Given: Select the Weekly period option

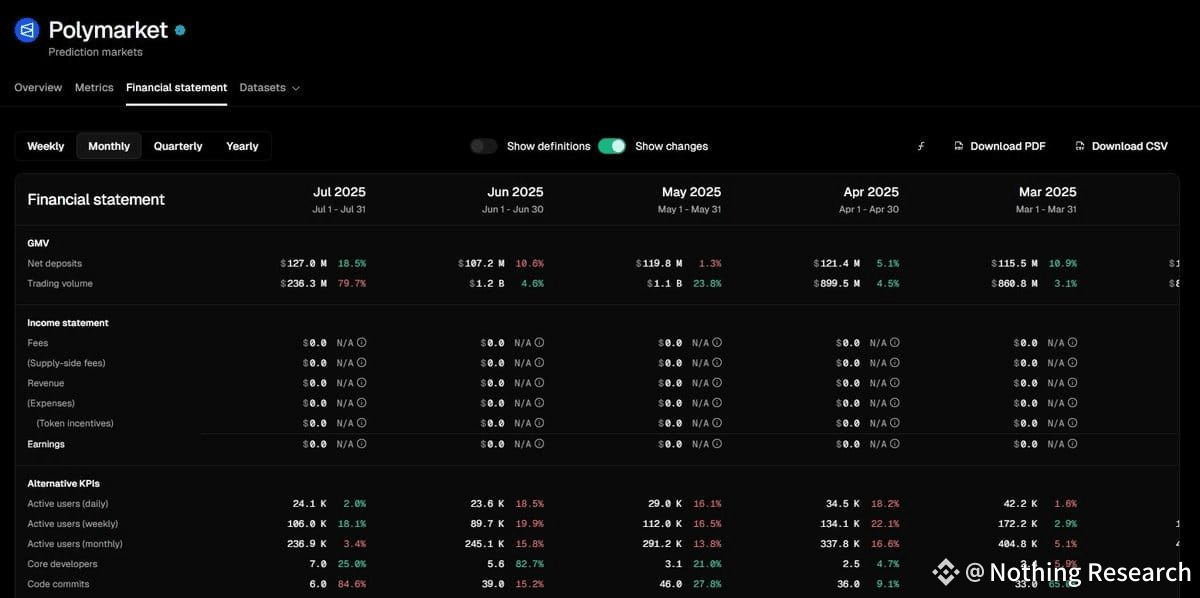Looking at the screenshot, I should [x=46, y=146].
